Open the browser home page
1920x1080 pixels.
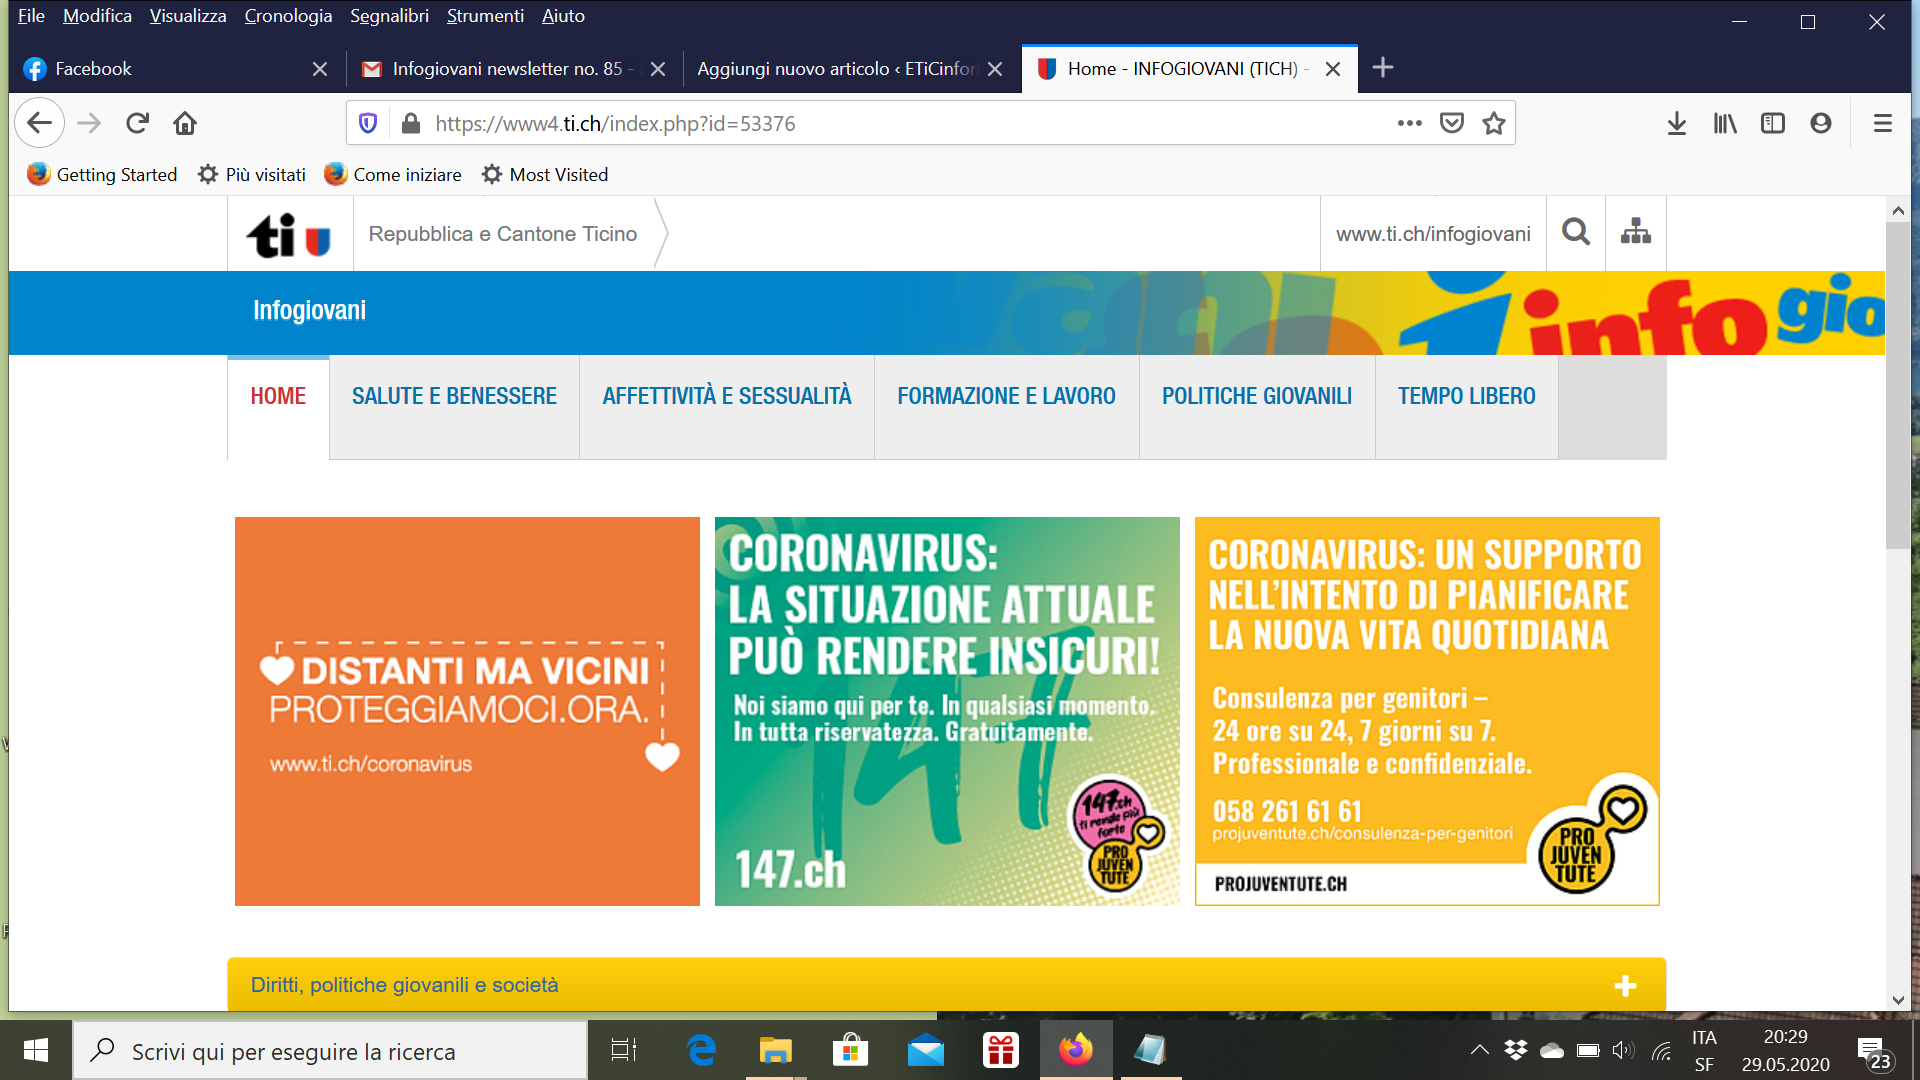tap(185, 123)
